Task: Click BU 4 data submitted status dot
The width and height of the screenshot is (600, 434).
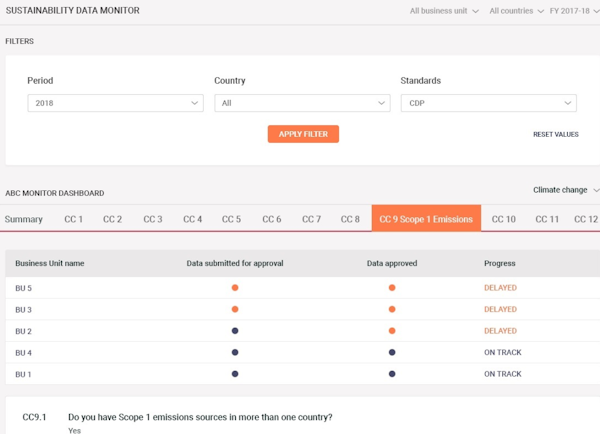Action: coord(235,352)
